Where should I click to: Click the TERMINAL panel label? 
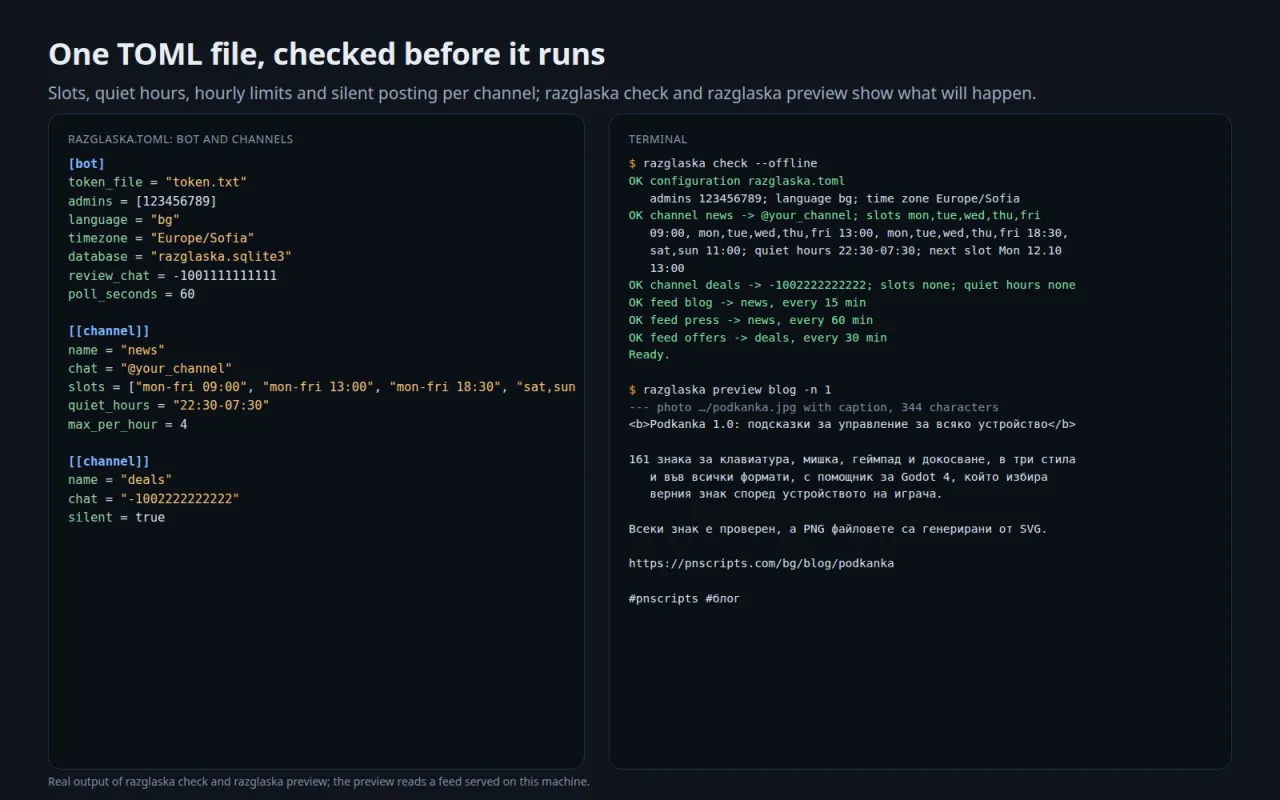(658, 139)
